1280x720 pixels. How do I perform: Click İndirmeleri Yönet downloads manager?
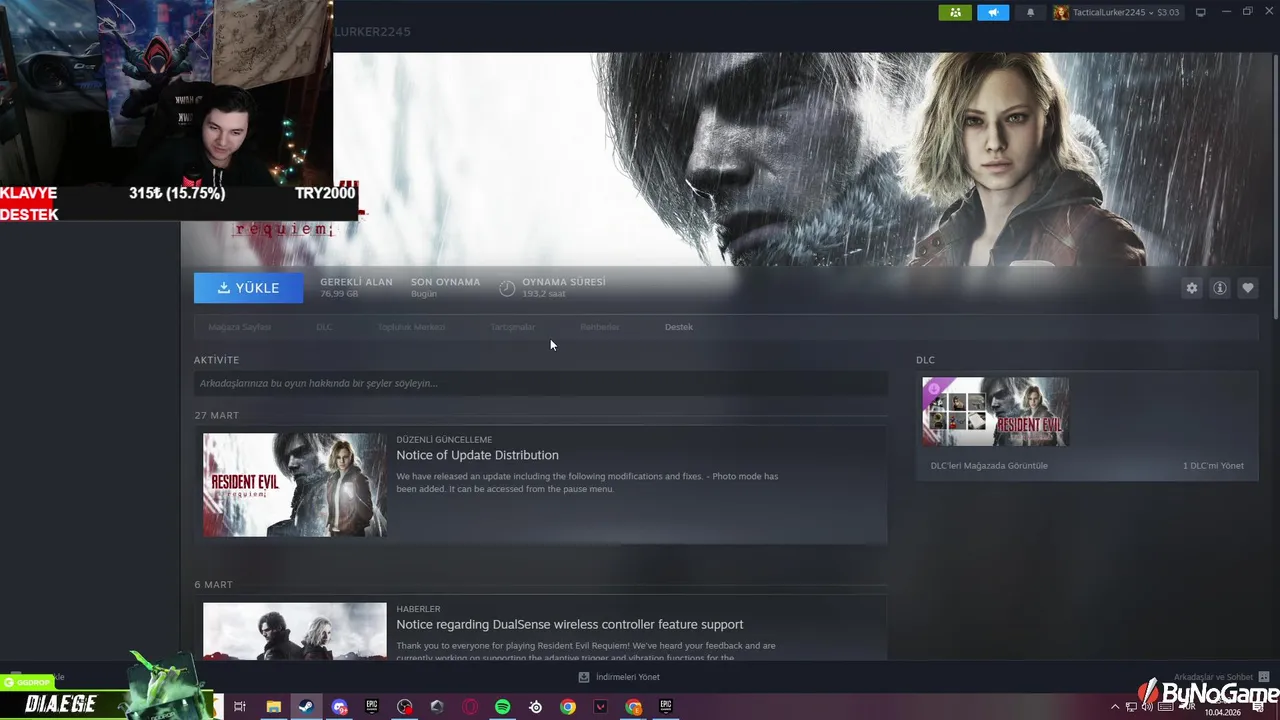(628, 677)
